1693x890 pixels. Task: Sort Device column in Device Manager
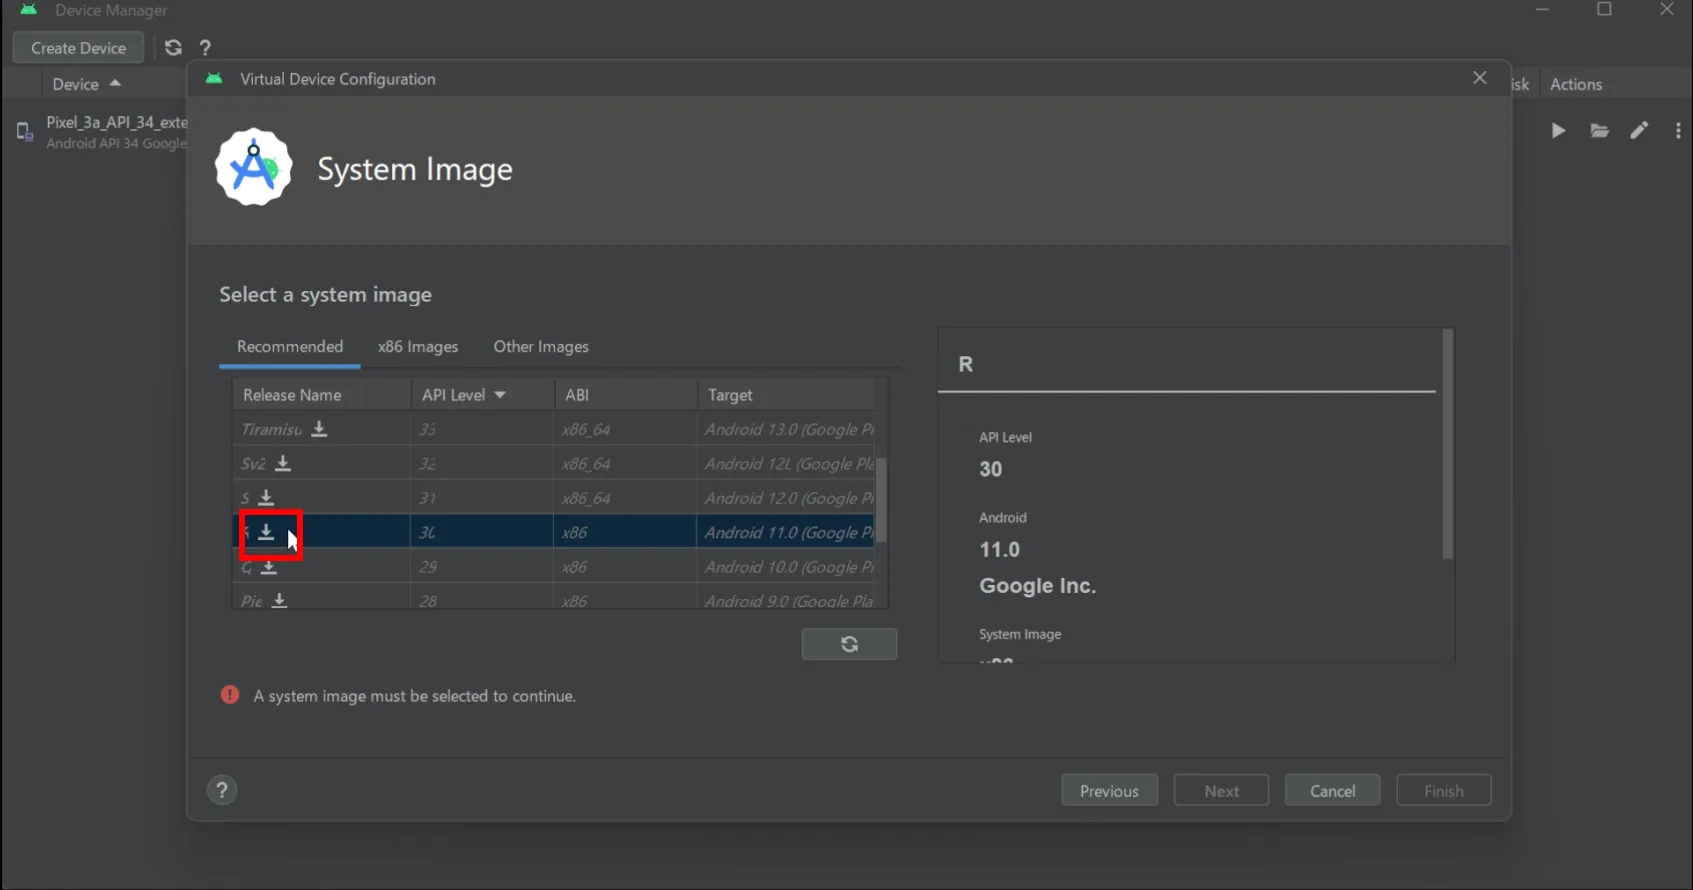(86, 84)
